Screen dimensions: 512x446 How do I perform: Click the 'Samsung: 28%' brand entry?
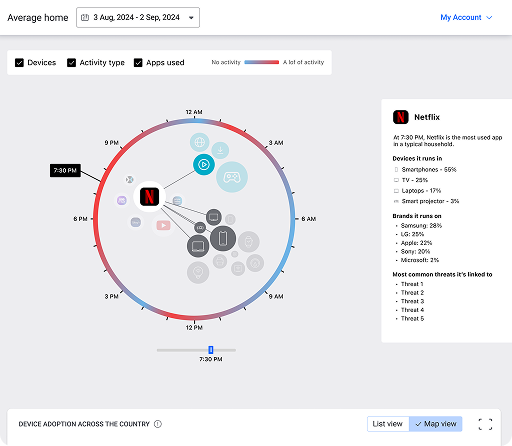(421, 226)
